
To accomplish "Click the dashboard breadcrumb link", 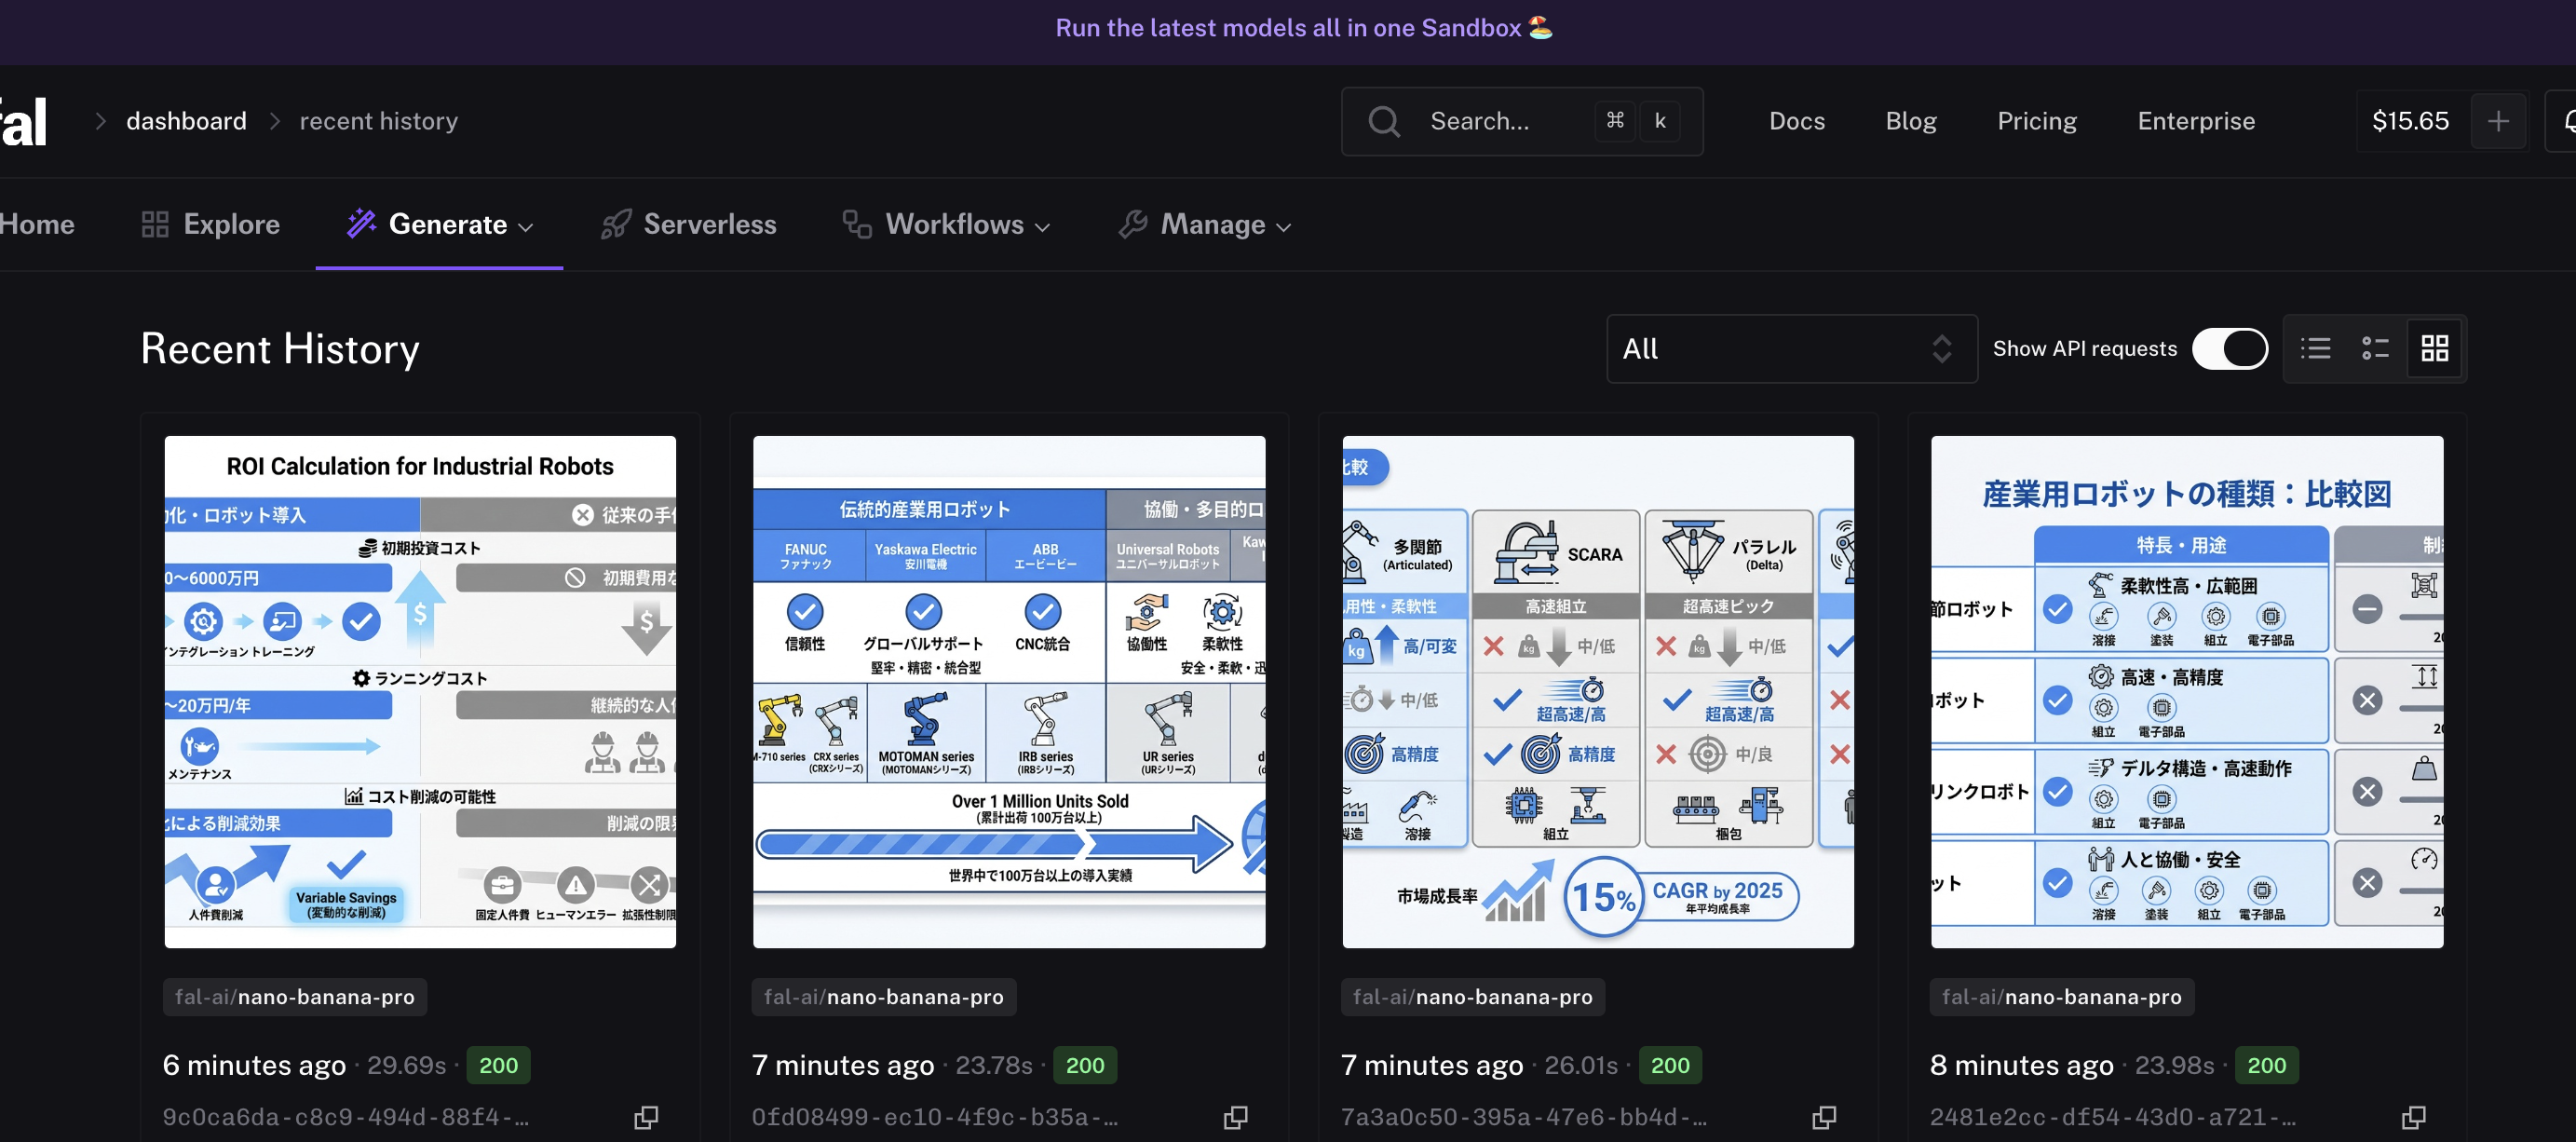I will [186, 121].
